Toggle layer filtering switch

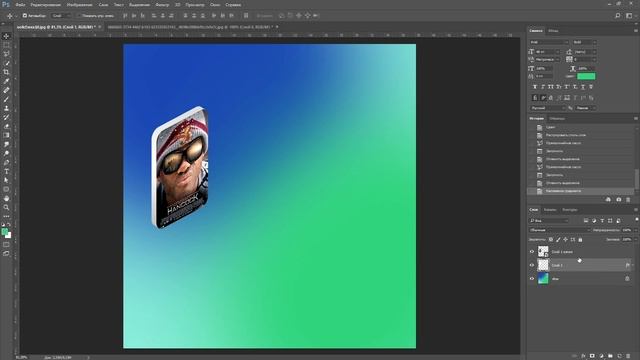tap(636, 220)
